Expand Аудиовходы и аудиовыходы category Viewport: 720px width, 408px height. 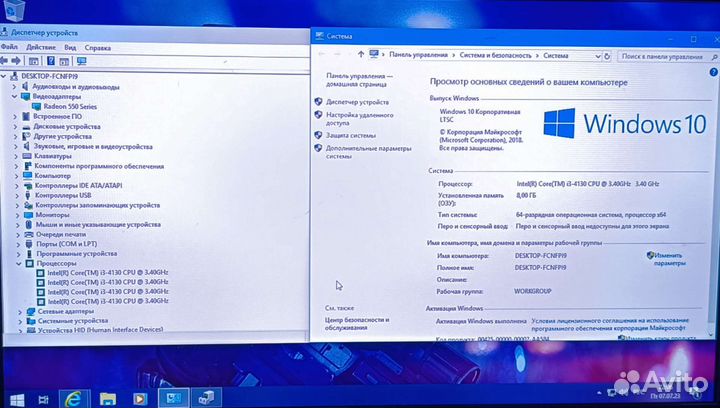pos(14,86)
